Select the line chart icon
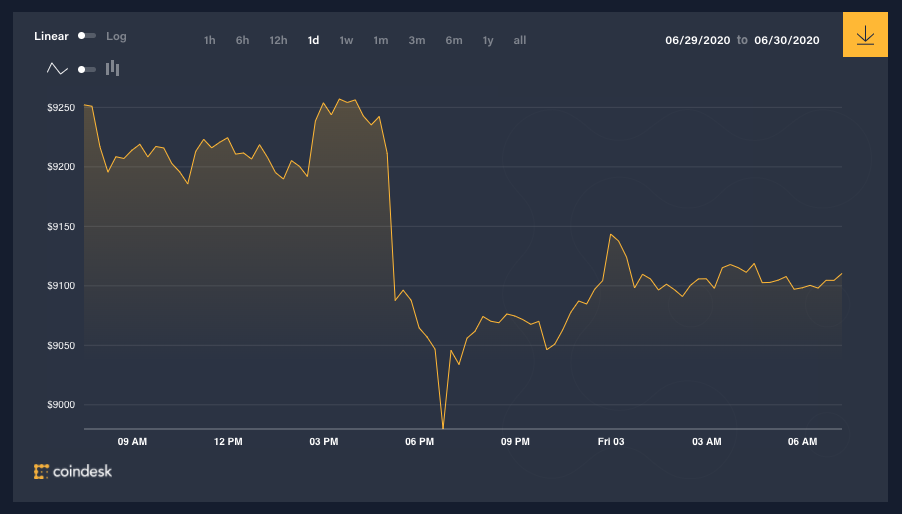Viewport: 902px width, 514px height. 57,69
